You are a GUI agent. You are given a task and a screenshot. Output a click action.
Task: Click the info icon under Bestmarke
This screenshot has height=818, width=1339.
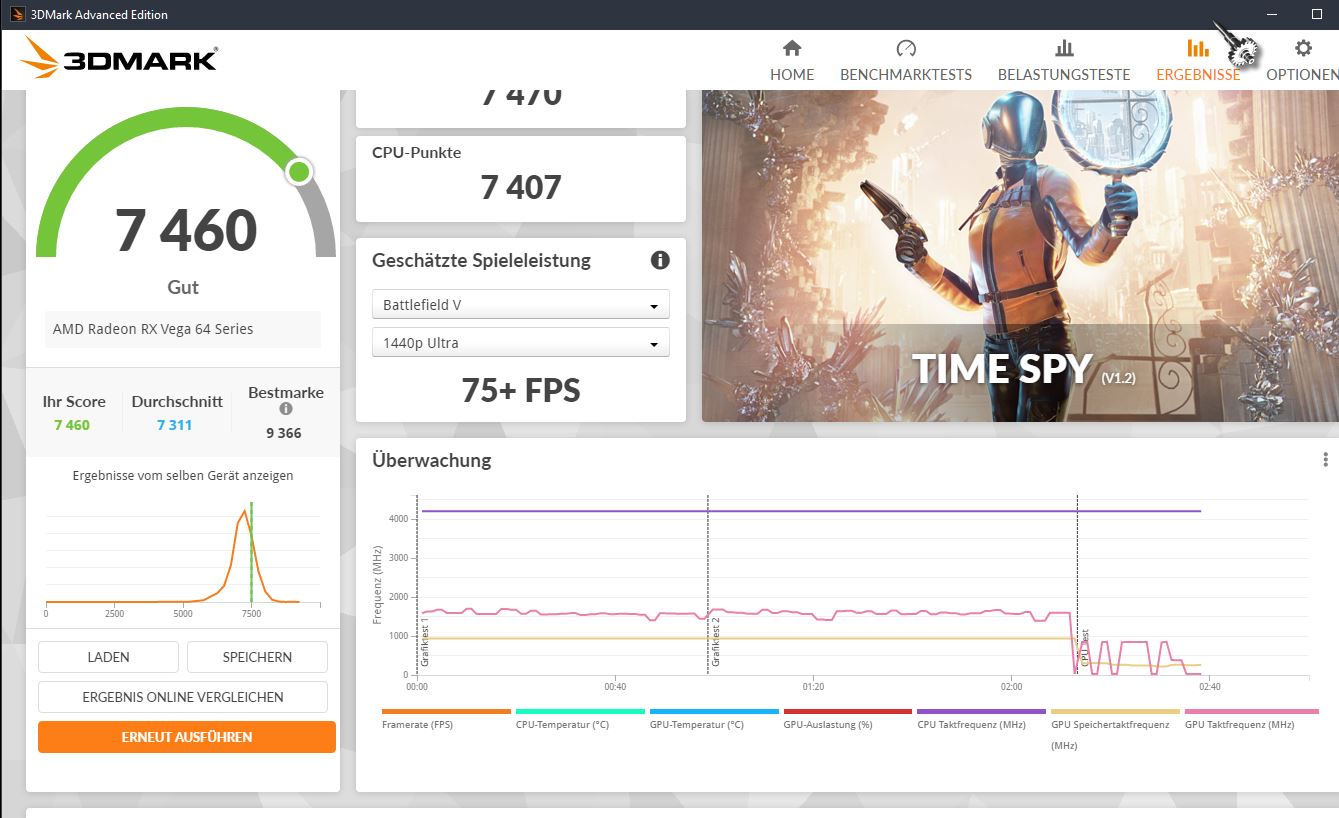tap(286, 409)
